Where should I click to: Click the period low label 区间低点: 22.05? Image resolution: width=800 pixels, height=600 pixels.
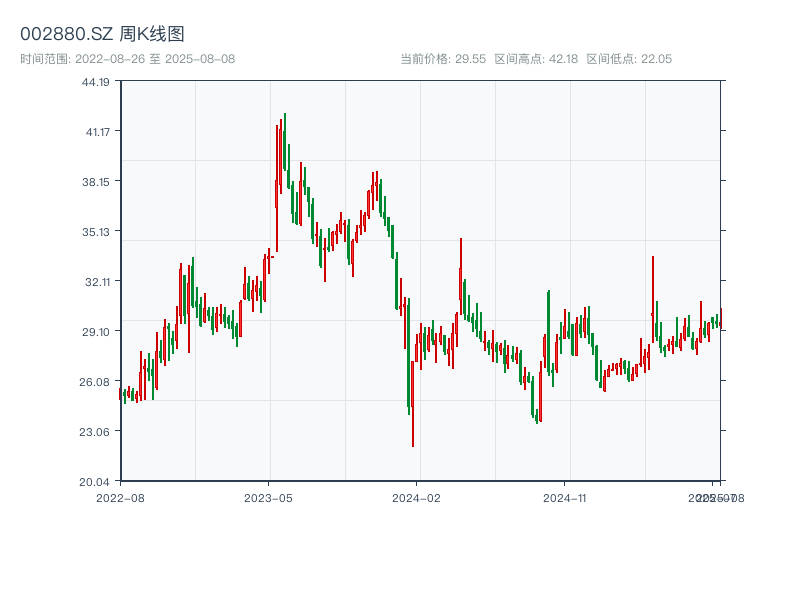point(629,59)
